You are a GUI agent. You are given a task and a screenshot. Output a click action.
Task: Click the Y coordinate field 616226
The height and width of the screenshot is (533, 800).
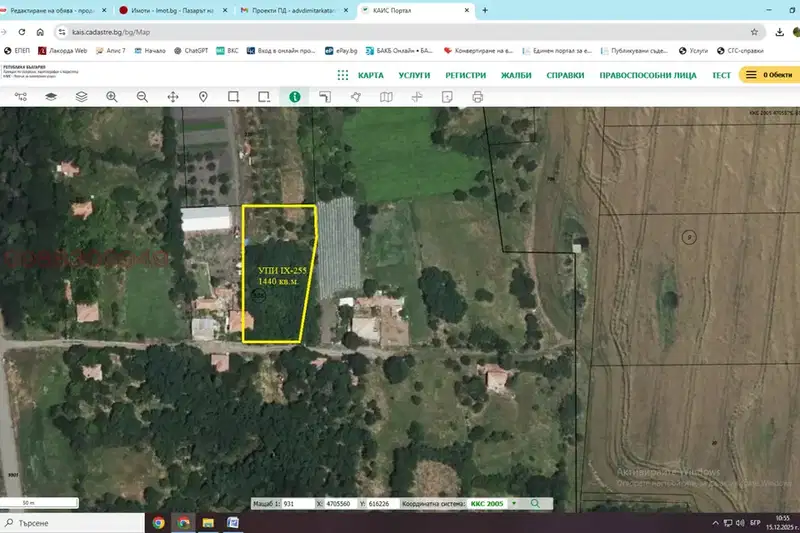point(382,503)
